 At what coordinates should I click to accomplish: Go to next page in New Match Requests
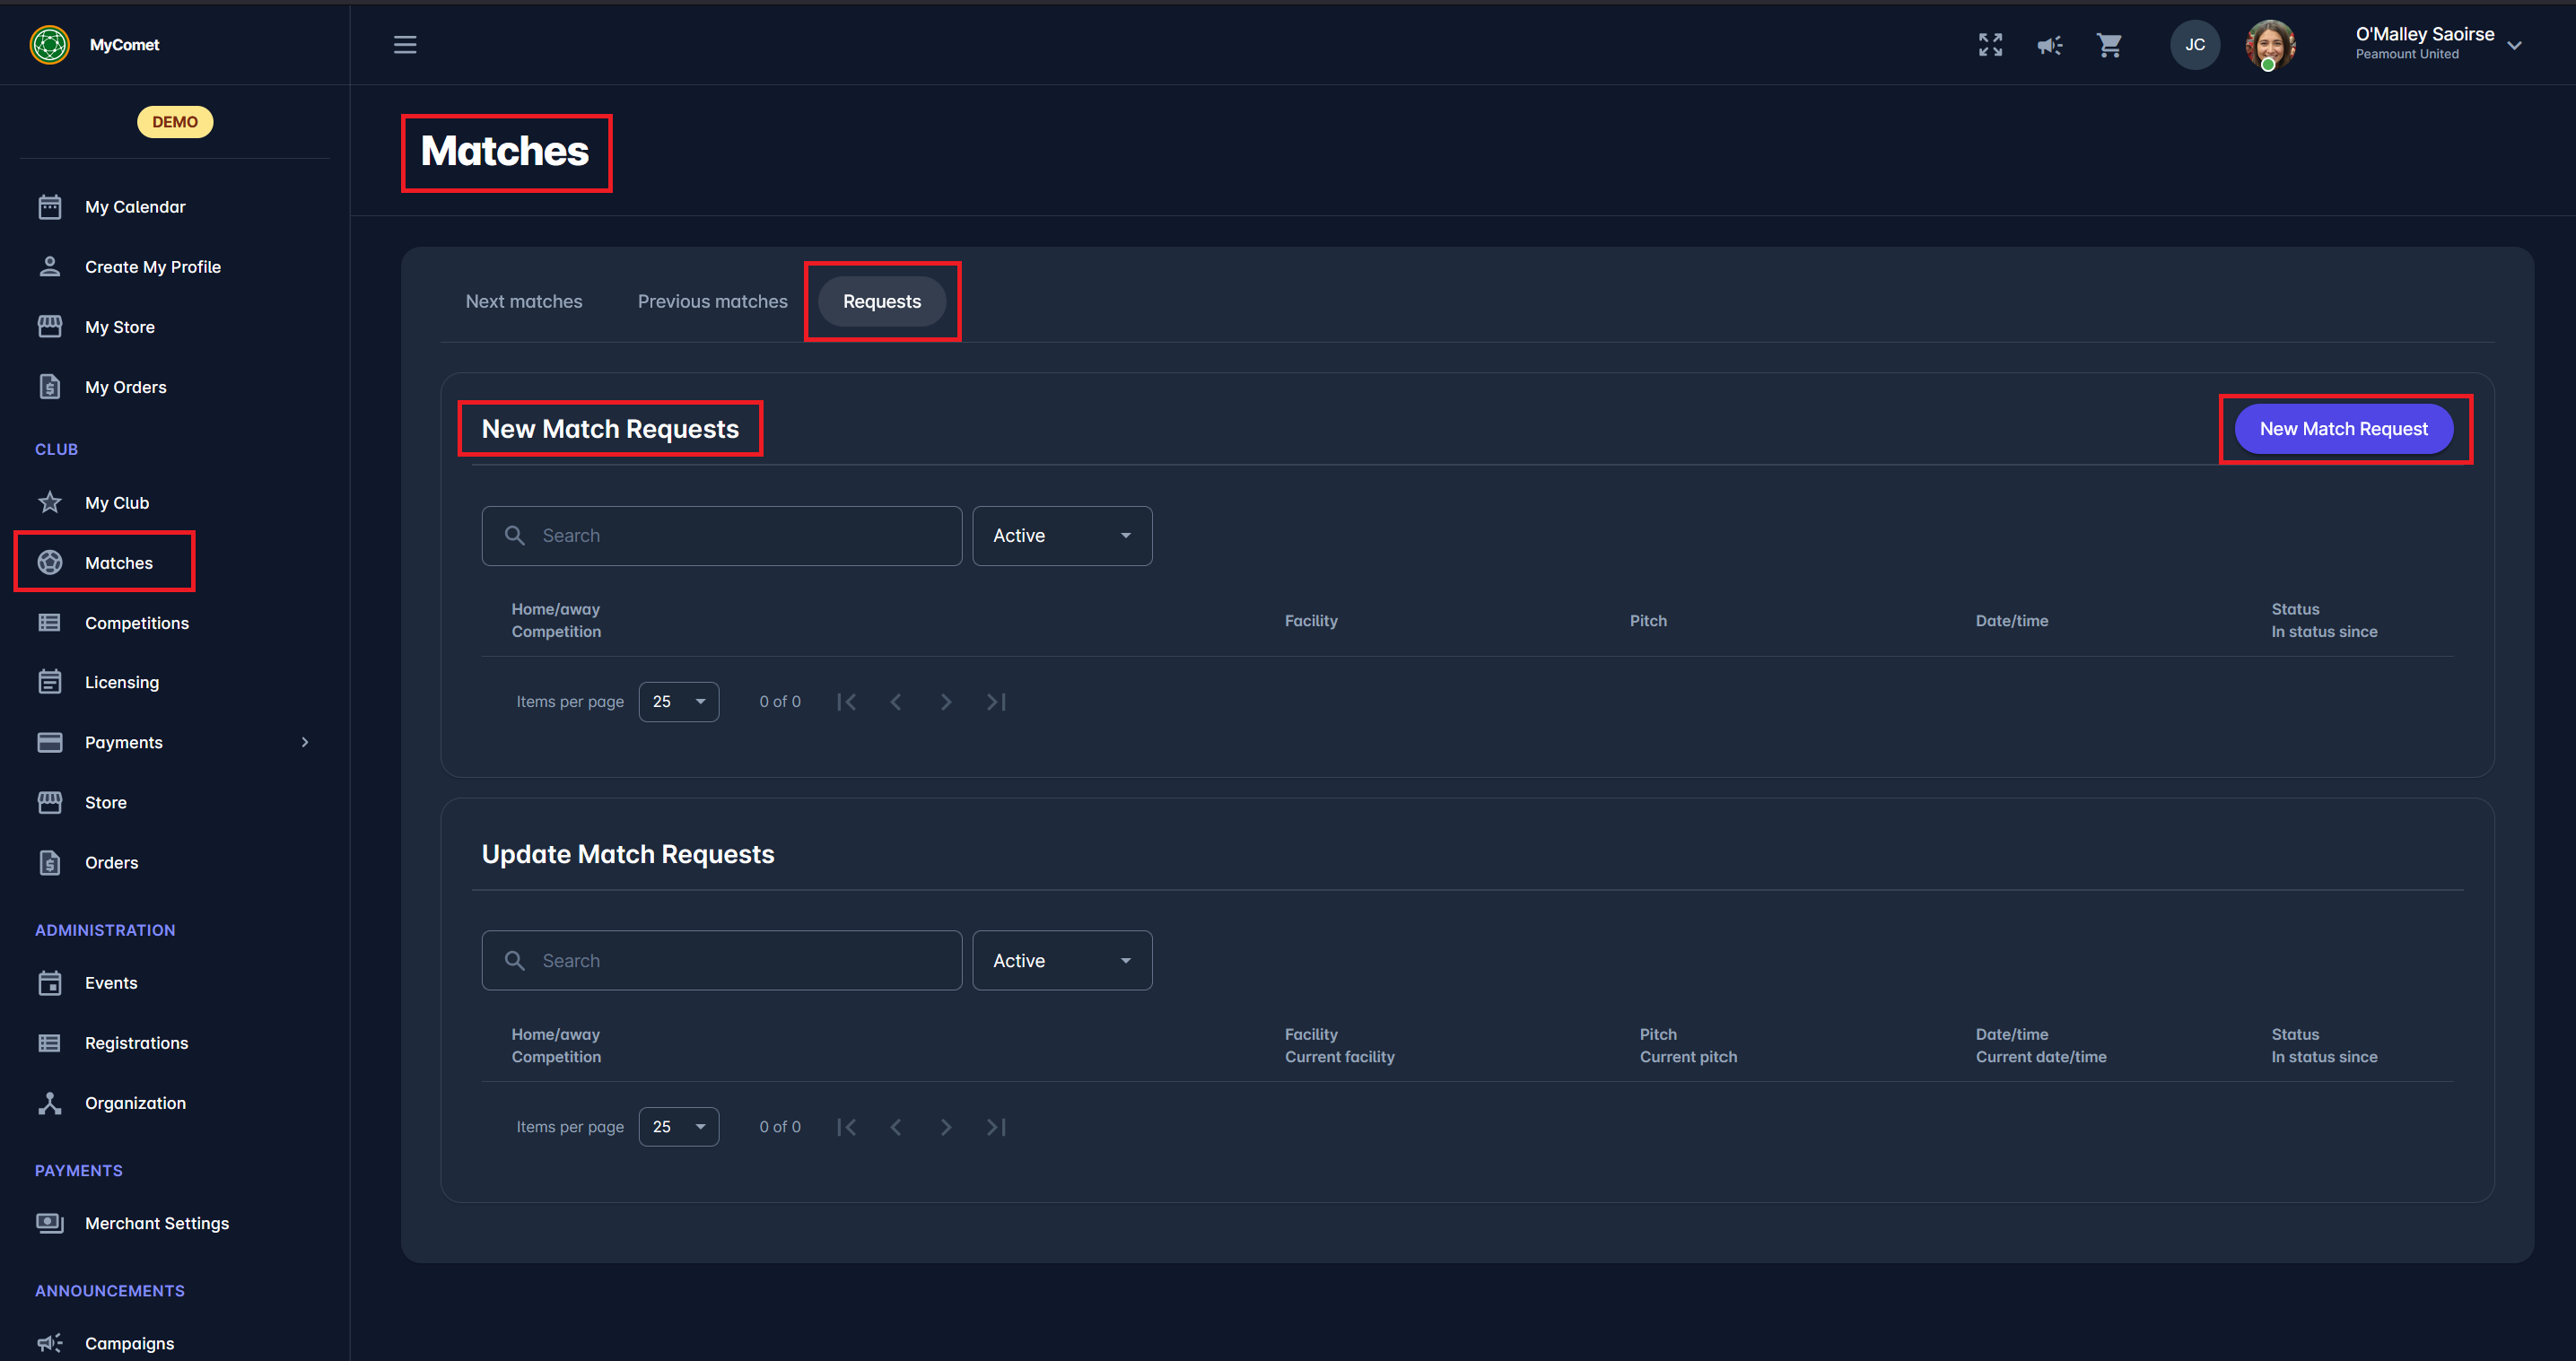pyautogui.click(x=945, y=702)
